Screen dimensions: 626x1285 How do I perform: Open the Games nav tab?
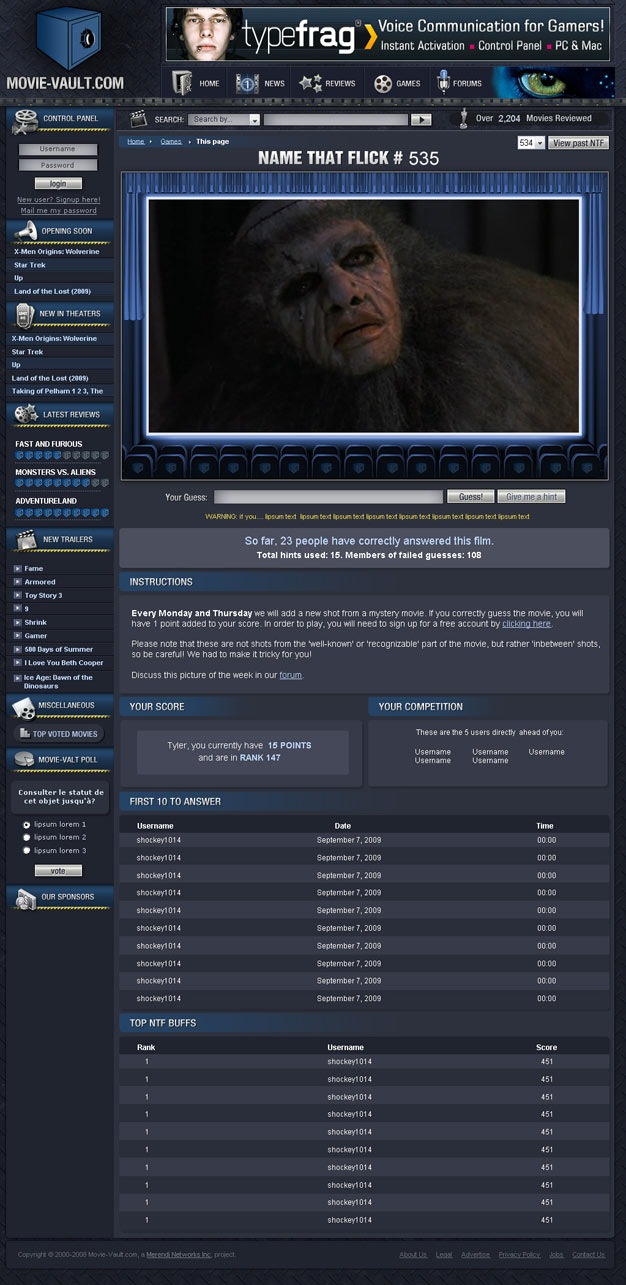click(398, 83)
